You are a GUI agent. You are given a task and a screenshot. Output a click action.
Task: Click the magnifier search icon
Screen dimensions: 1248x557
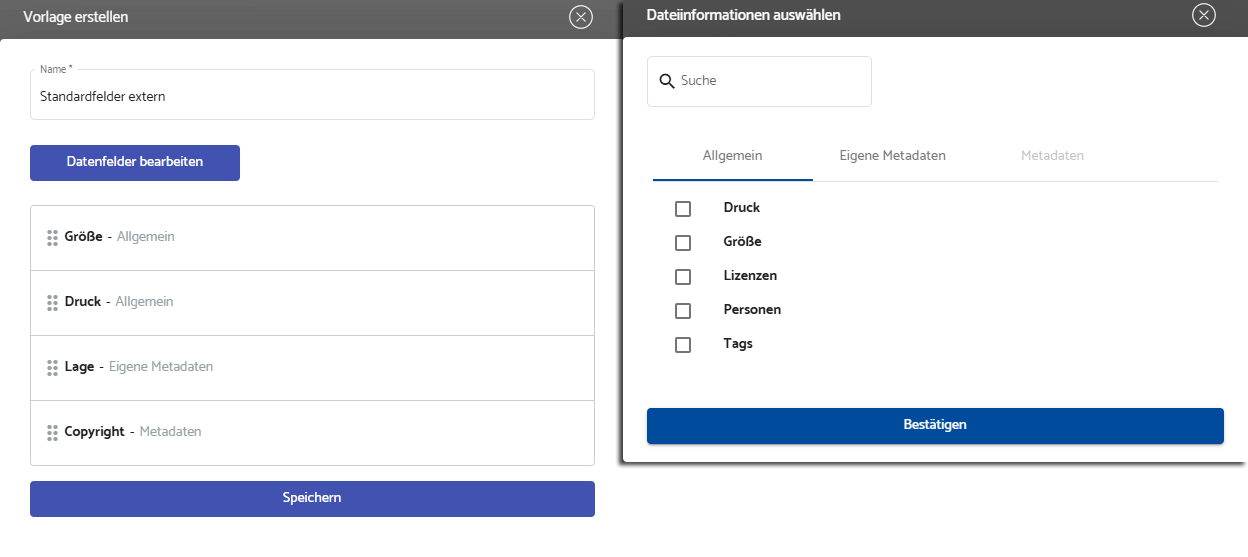pyautogui.click(x=667, y=81)
